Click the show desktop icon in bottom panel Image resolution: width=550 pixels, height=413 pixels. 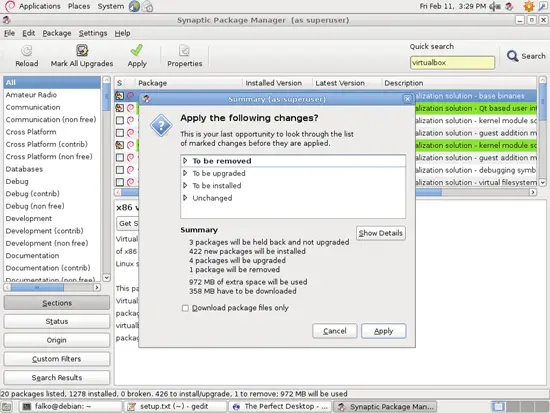[7, 407]
